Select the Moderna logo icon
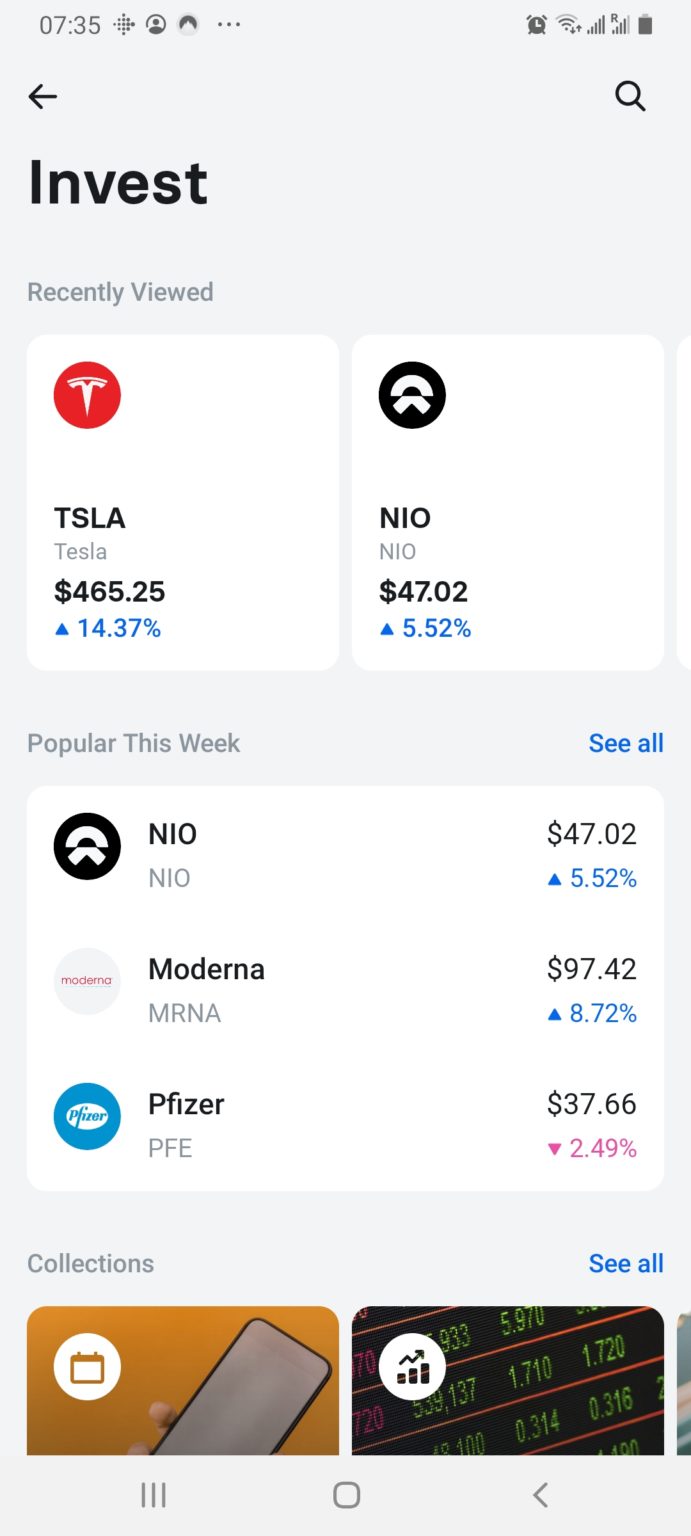The image size is (691, 1536). click(x=87, y=981)
